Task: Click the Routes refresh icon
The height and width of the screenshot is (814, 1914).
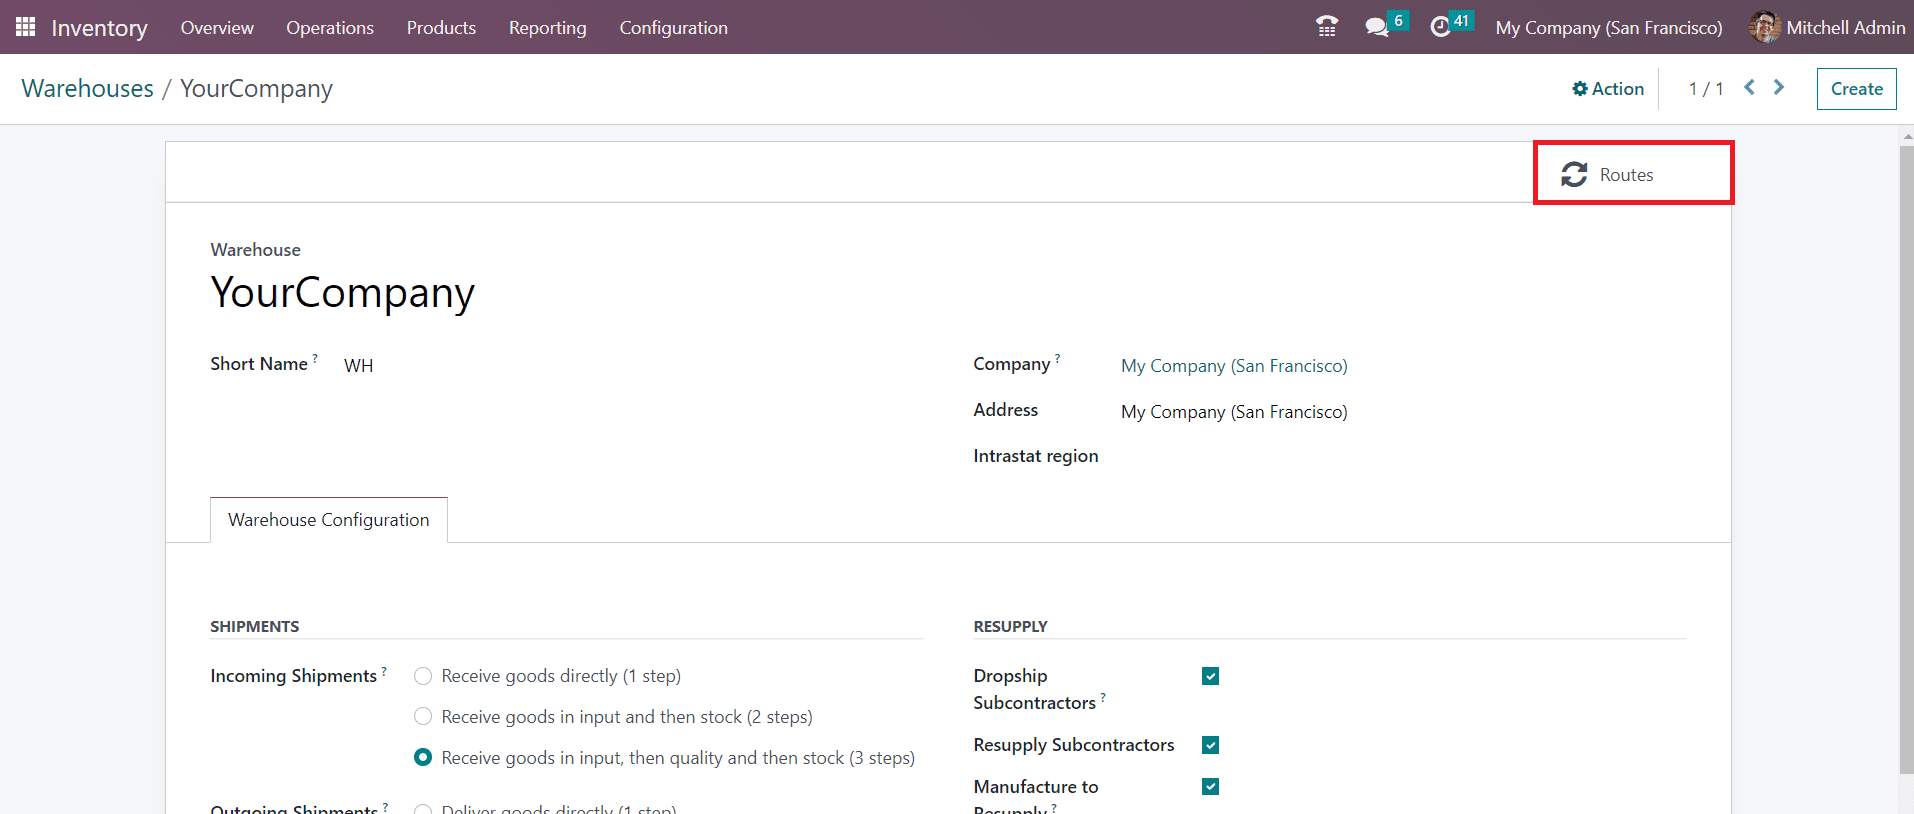Action: coord(1574,175)
